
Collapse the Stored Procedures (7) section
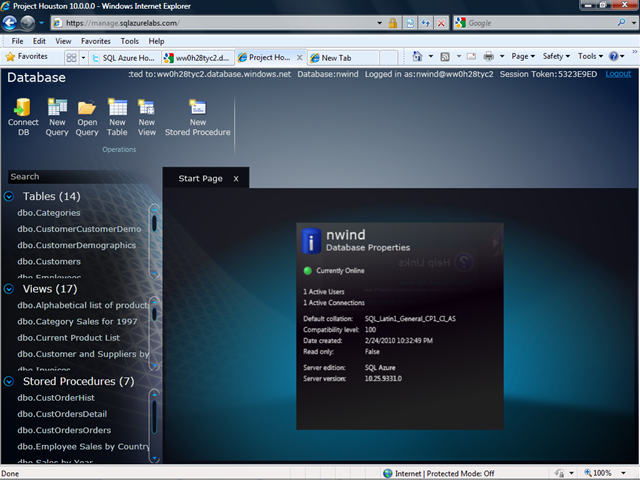click(x=9, y=381)
